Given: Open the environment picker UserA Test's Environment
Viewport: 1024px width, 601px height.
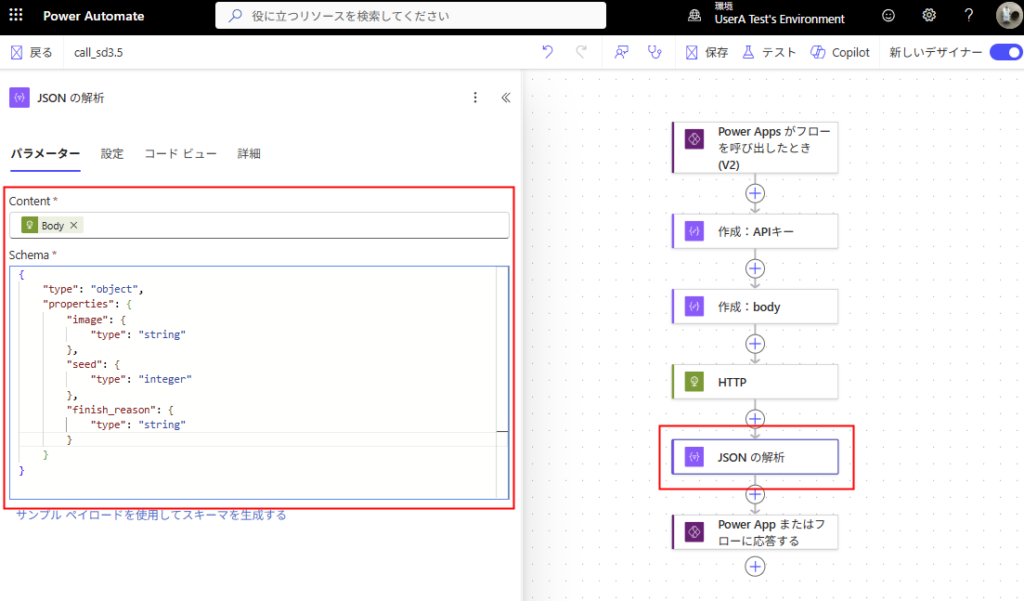Looking at the screenshot, I should (x=780, y=16).
